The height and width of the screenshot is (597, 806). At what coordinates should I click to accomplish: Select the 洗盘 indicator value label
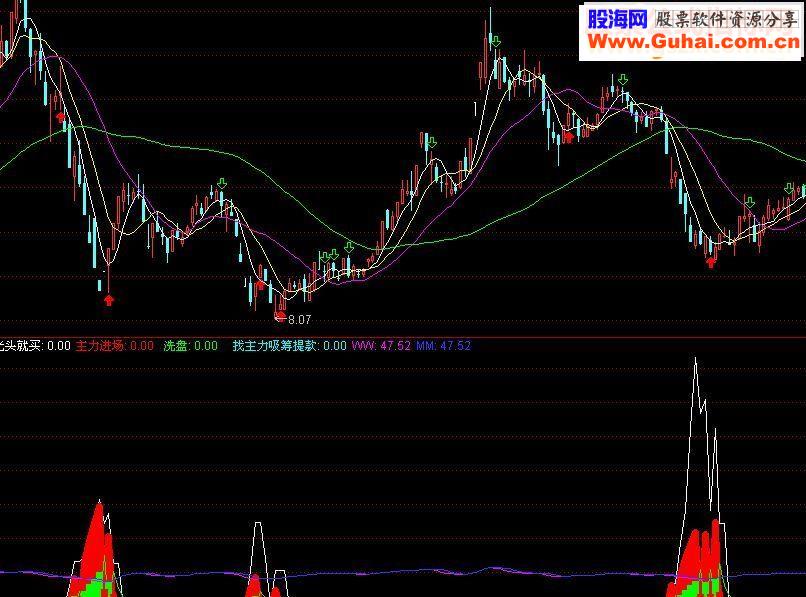(190, 346)
